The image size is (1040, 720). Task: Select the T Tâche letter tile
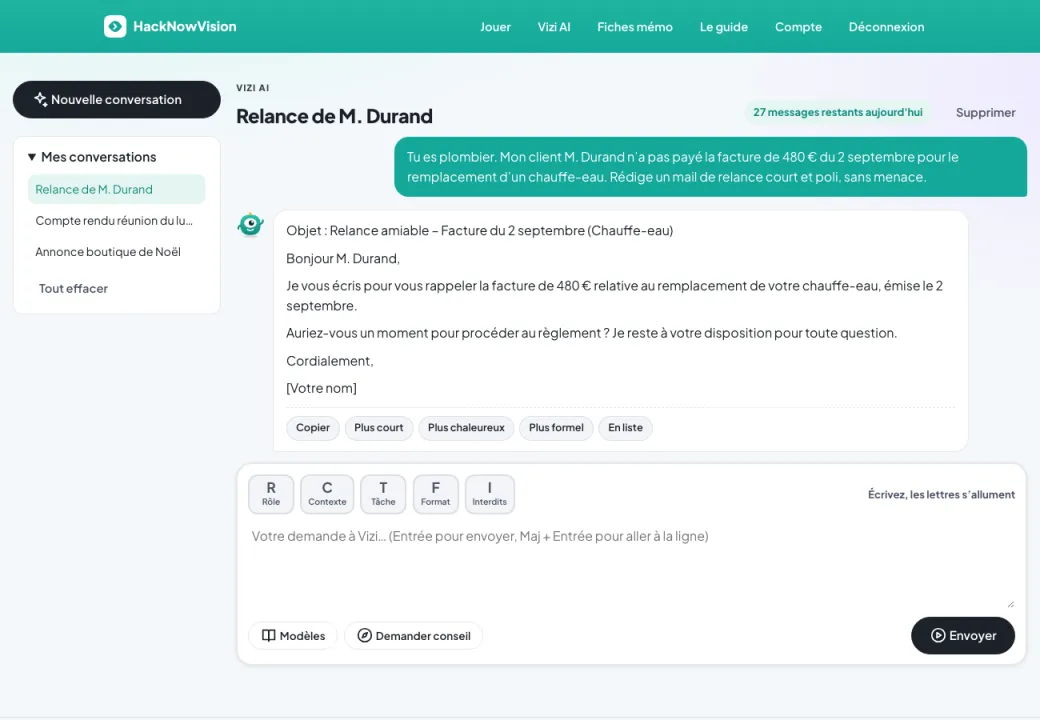coord(383,494)
